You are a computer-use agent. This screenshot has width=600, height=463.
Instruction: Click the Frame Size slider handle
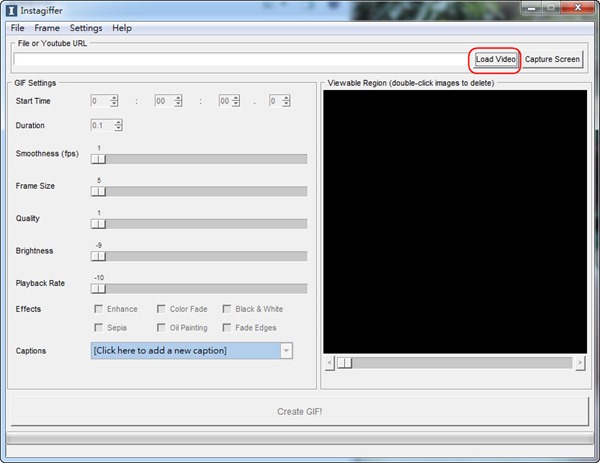point(98,191)
